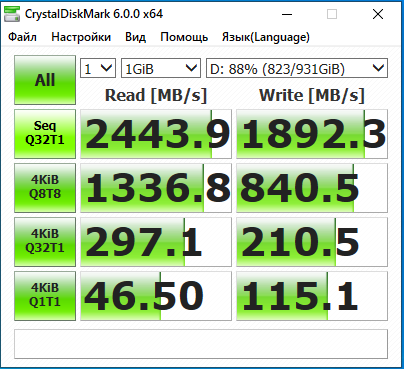Select the 4KiB Q8T8 read value 1336.8

click(156, 188)
